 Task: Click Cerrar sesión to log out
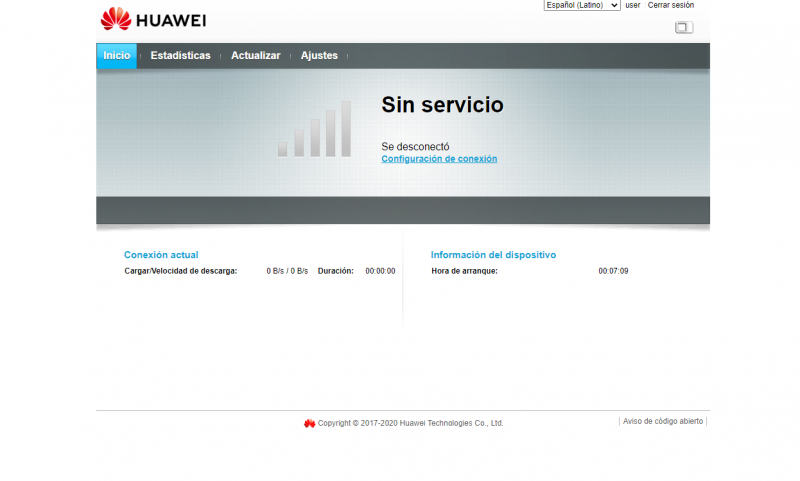point(670,5)
